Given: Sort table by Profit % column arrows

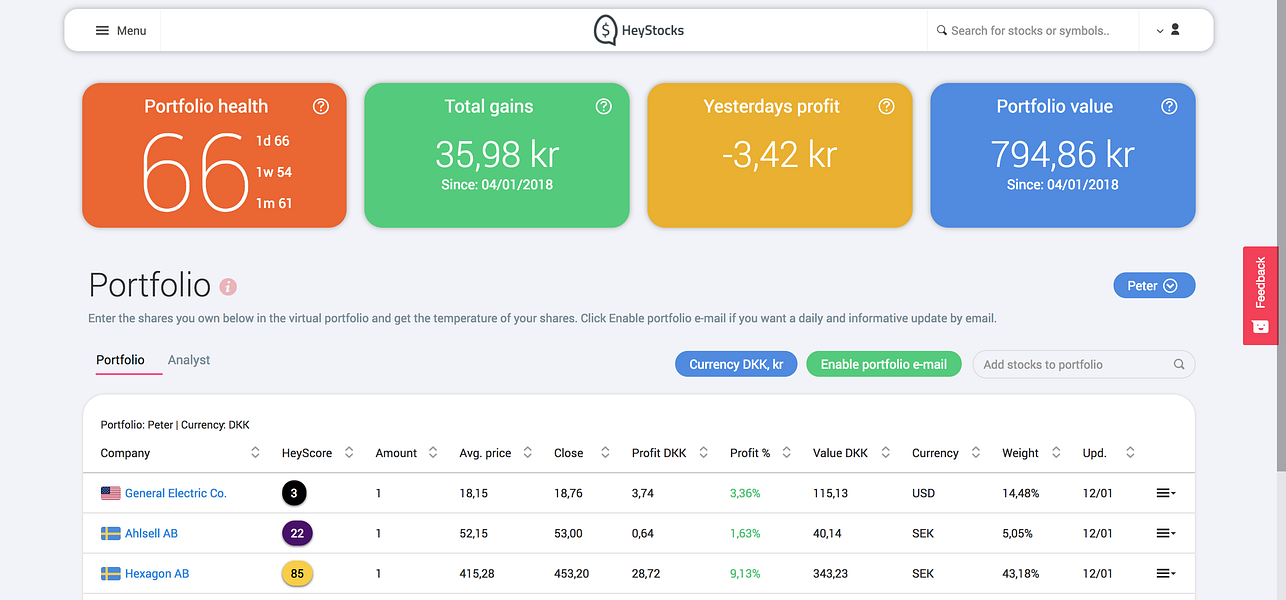Looking at the screenshot, I should point(786,453).
